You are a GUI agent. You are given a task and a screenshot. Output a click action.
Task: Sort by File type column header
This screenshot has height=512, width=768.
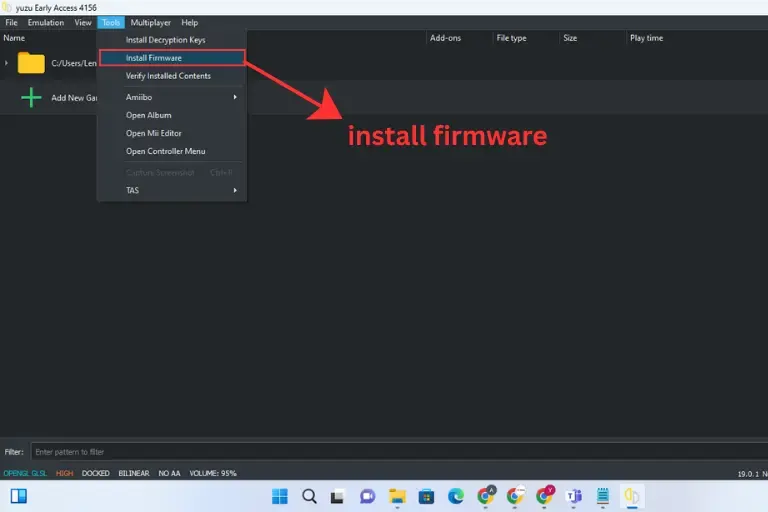(x=511, y=38)
